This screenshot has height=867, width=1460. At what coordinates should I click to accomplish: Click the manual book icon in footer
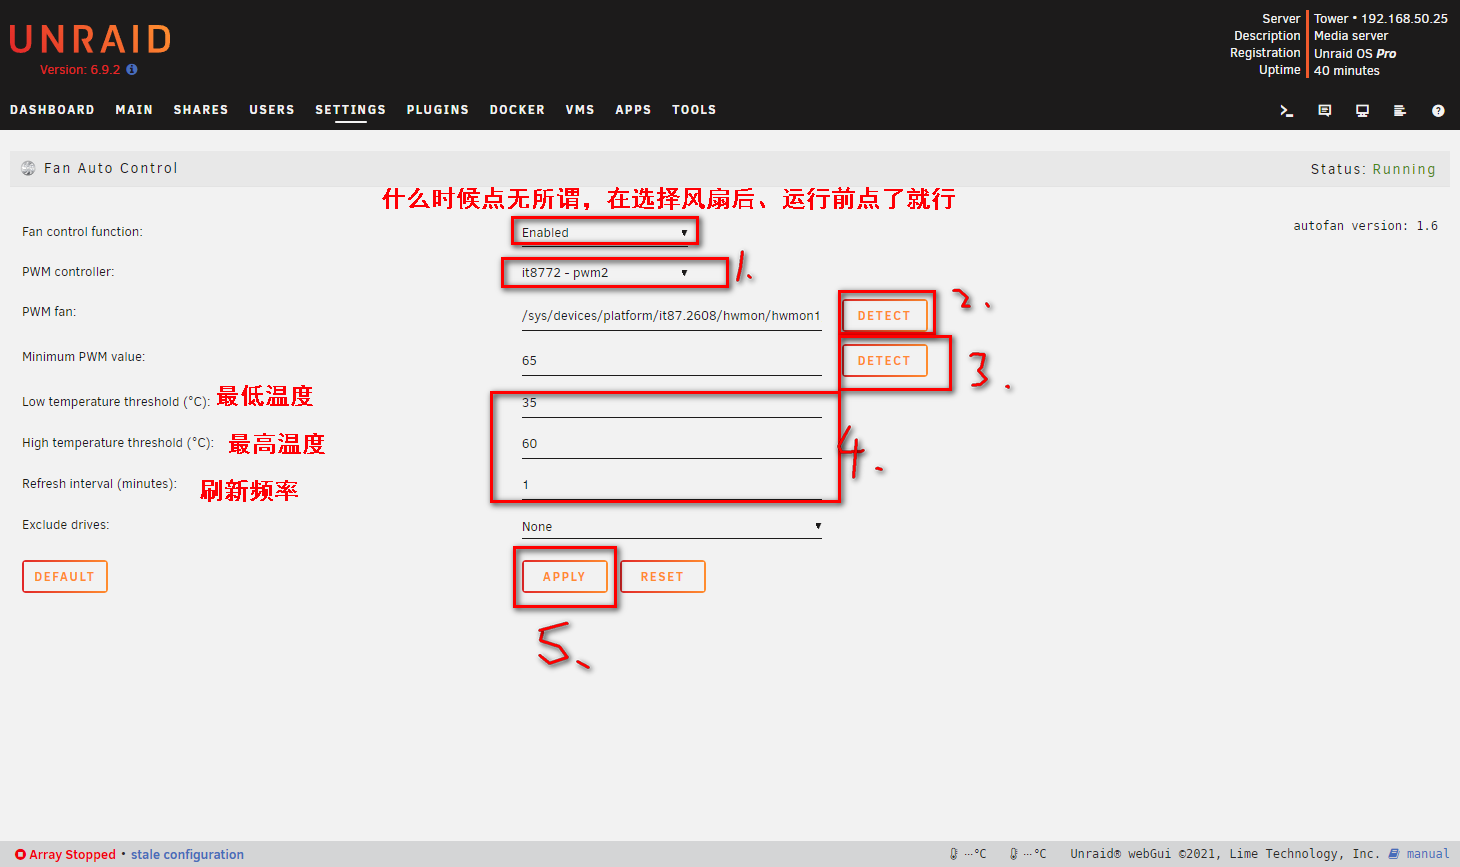[x=1394, y=854]
